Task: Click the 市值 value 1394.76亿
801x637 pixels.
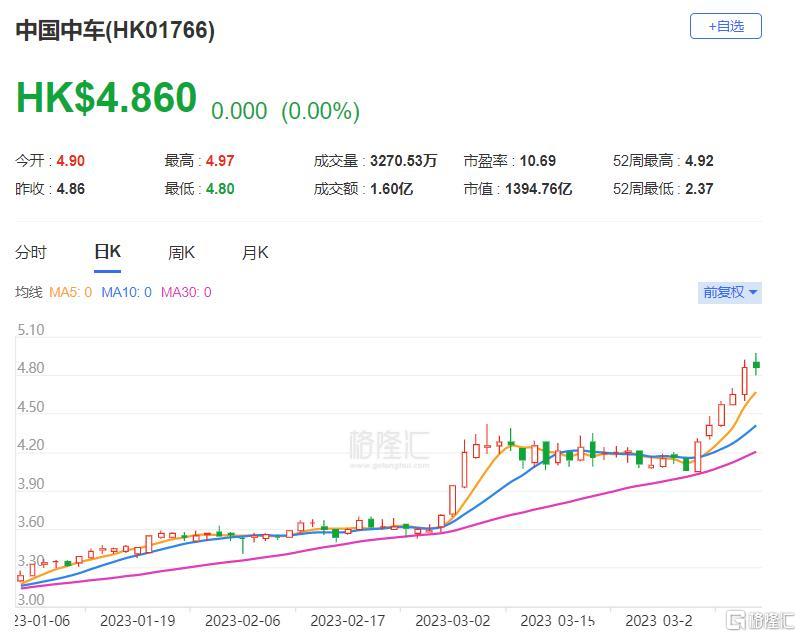Action: coord(538,189)
